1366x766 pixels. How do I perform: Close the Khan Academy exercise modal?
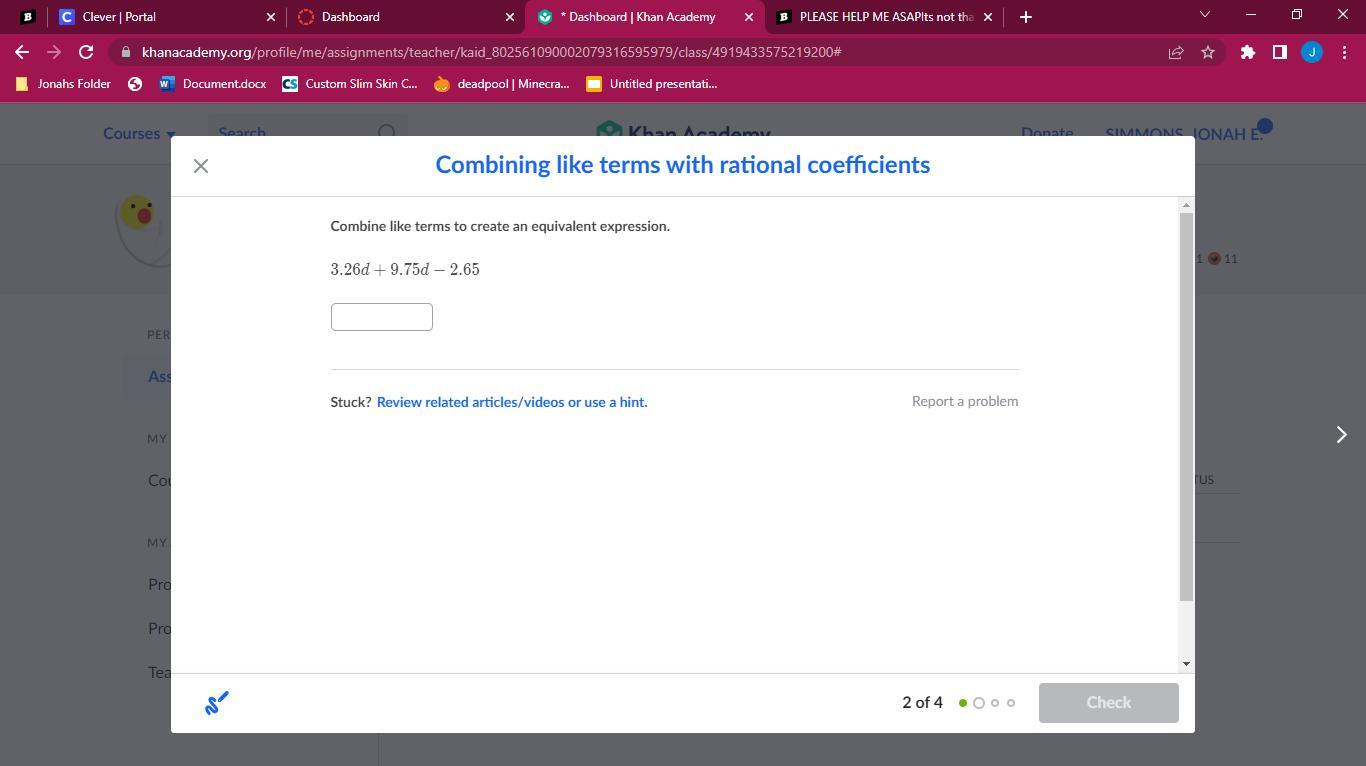pyautogui.click(x=201, y=166)
